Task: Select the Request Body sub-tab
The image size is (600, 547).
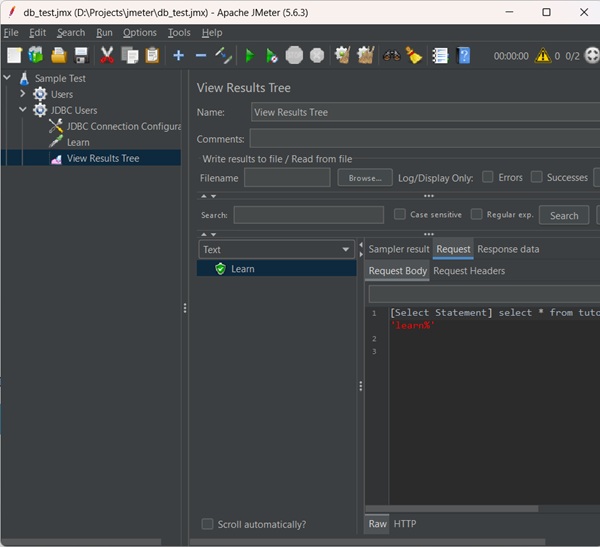Action: tap(398, 271)
